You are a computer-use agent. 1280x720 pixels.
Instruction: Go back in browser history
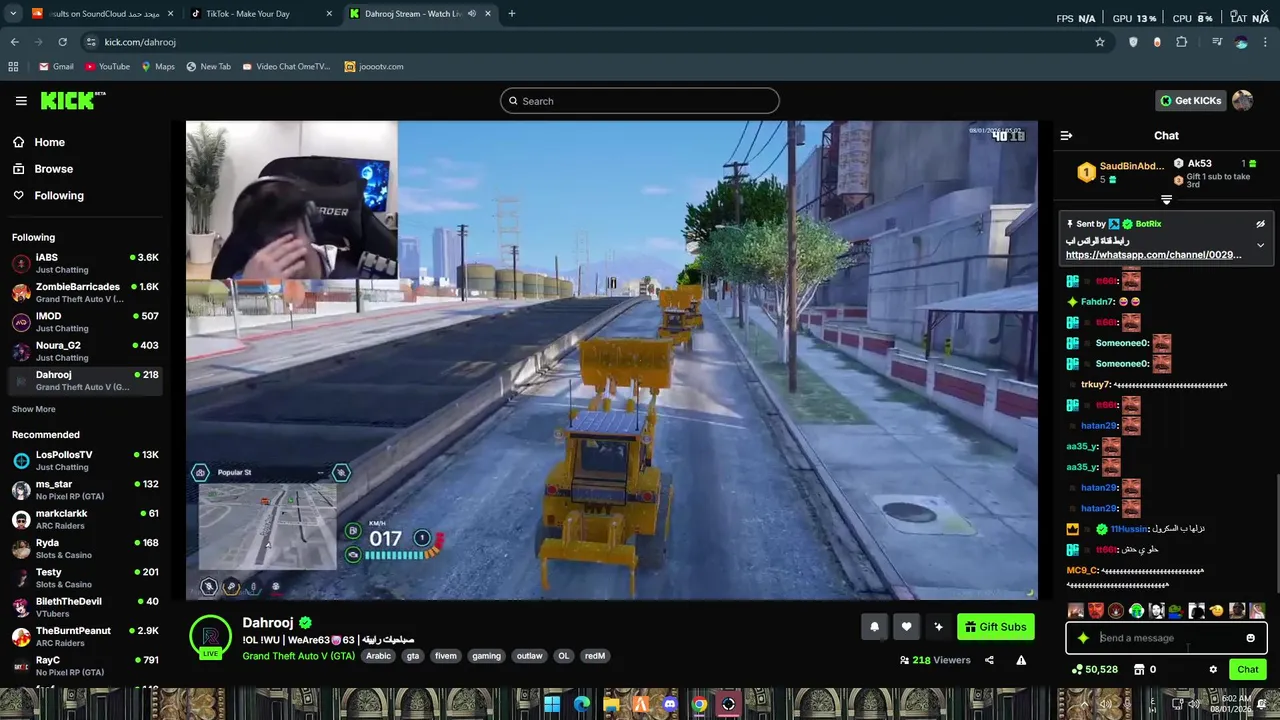click(x=14, y=42)
